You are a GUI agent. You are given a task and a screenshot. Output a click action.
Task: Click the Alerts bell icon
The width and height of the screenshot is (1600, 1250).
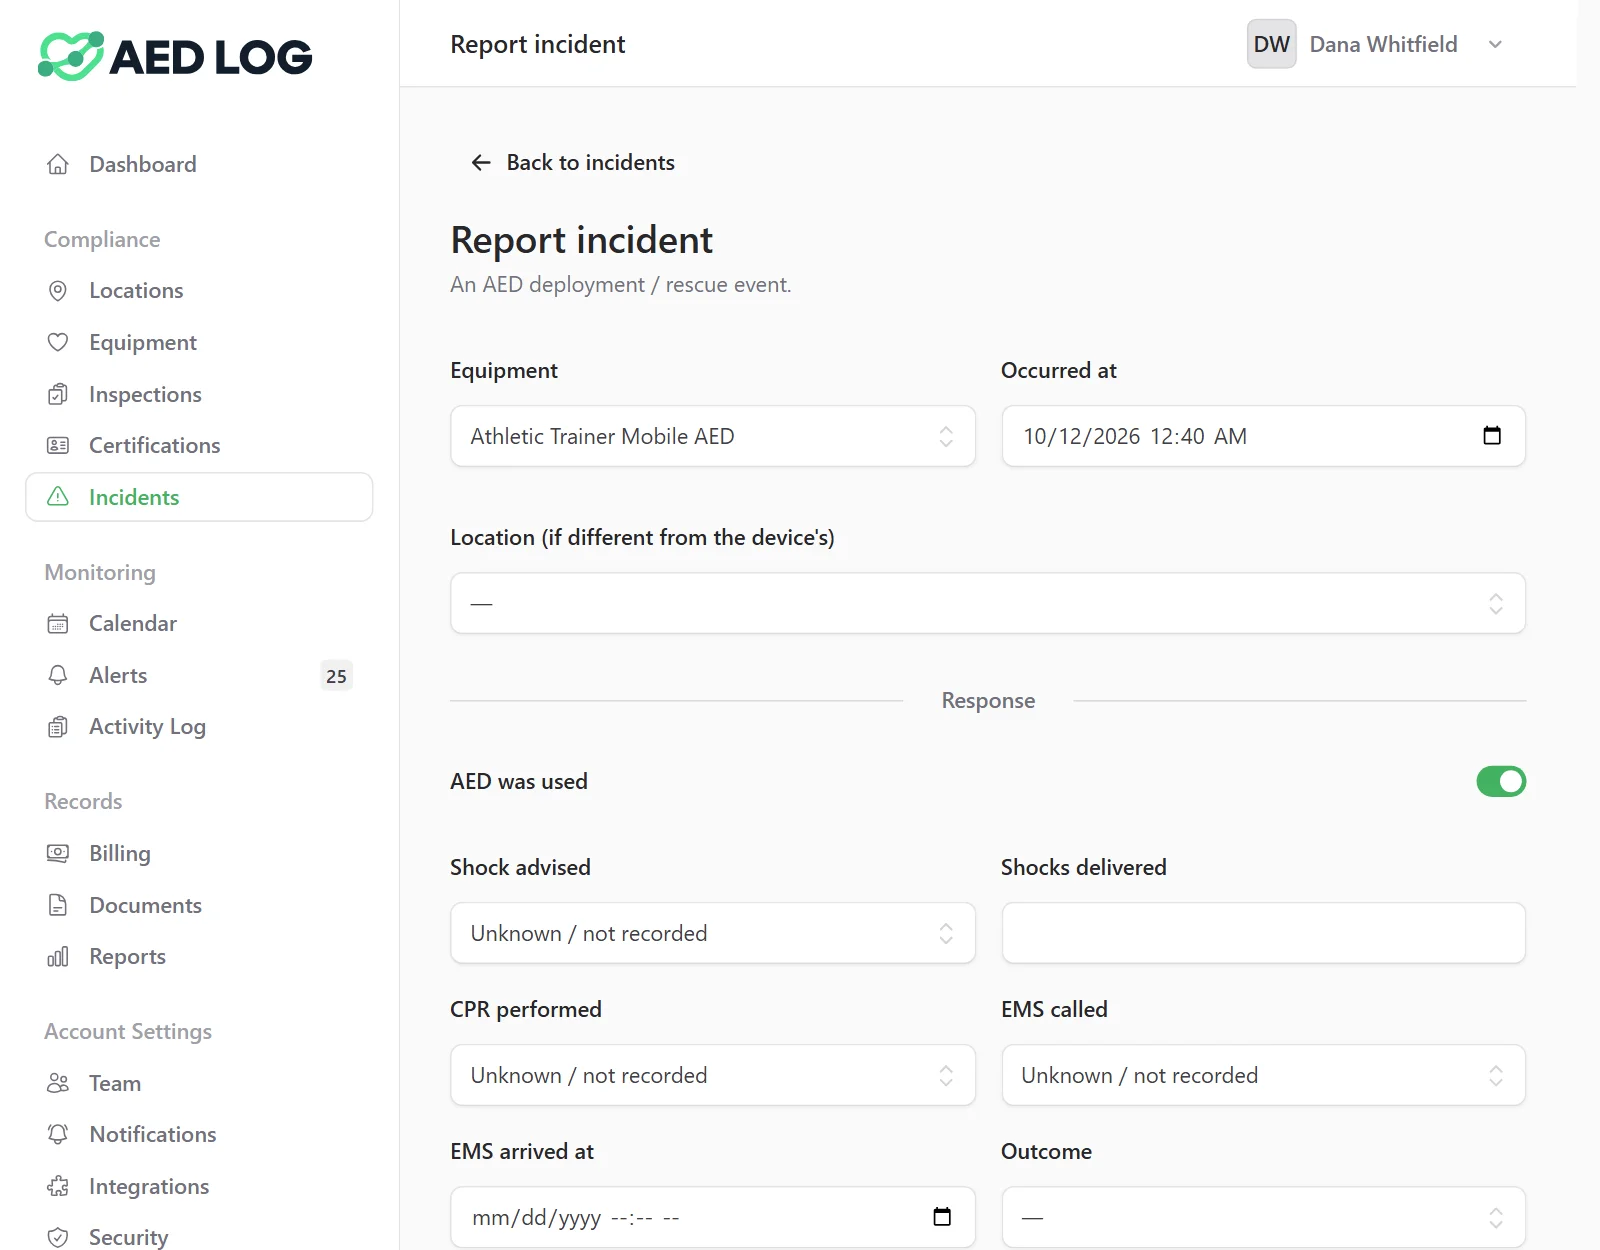(58, 675)
